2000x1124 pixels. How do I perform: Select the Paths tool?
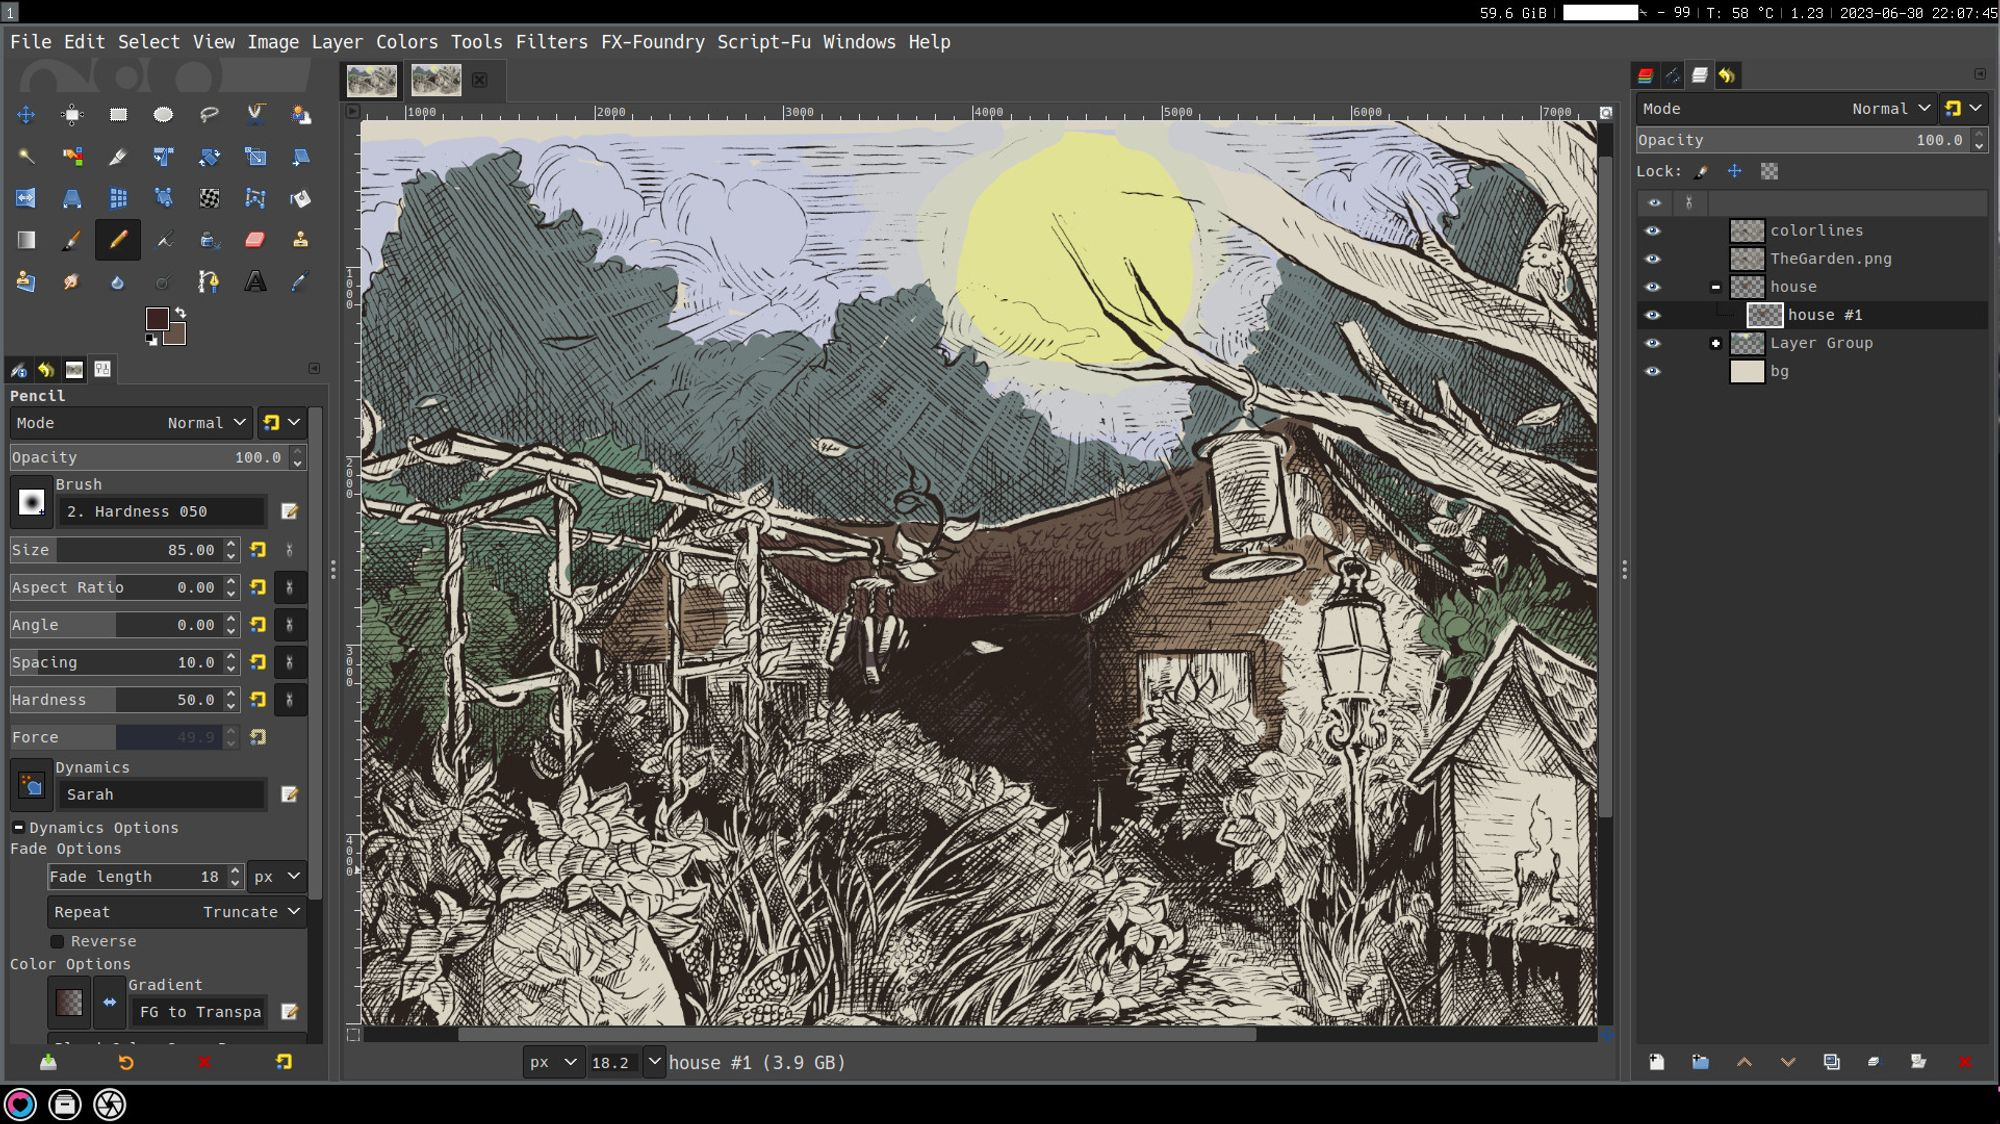tap(209, 282)
